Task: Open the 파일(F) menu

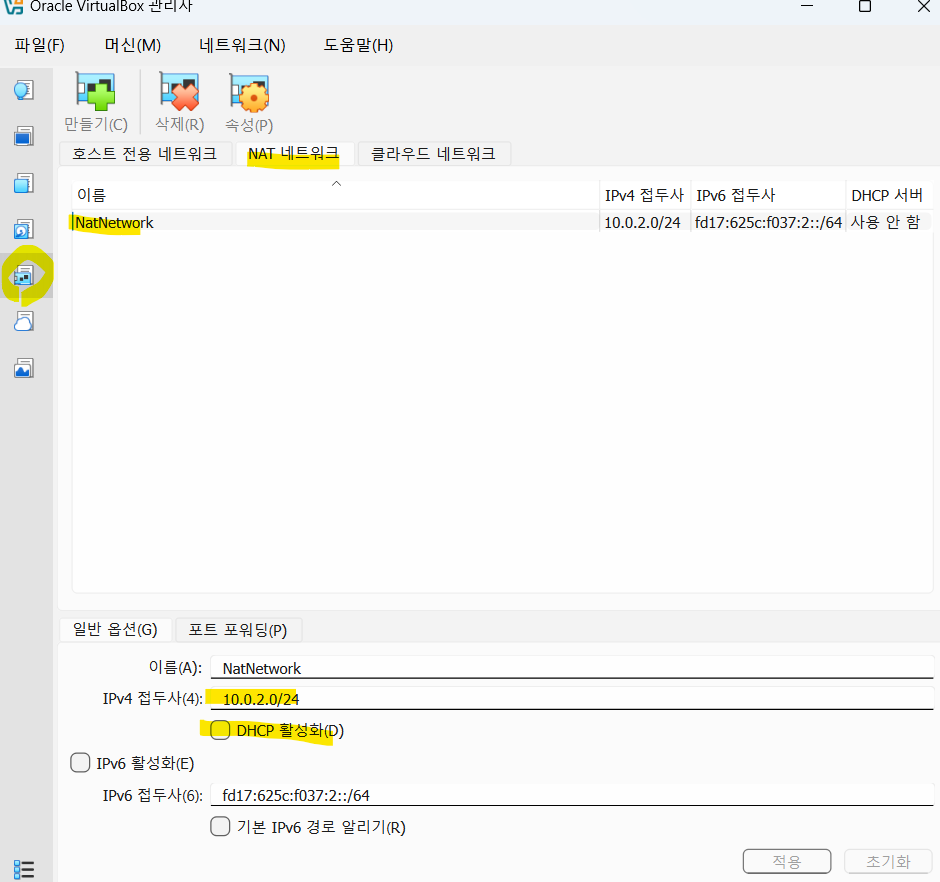Action: 40,45
